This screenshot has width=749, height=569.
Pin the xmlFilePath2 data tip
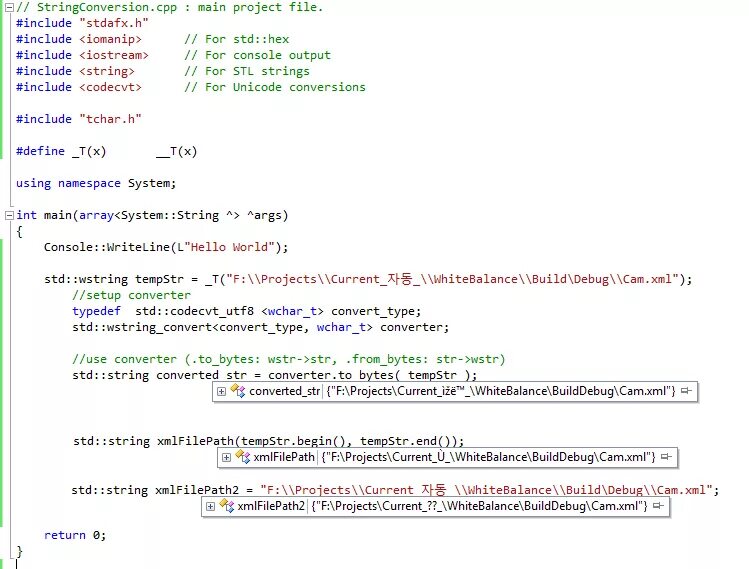(x=658, y=506)
